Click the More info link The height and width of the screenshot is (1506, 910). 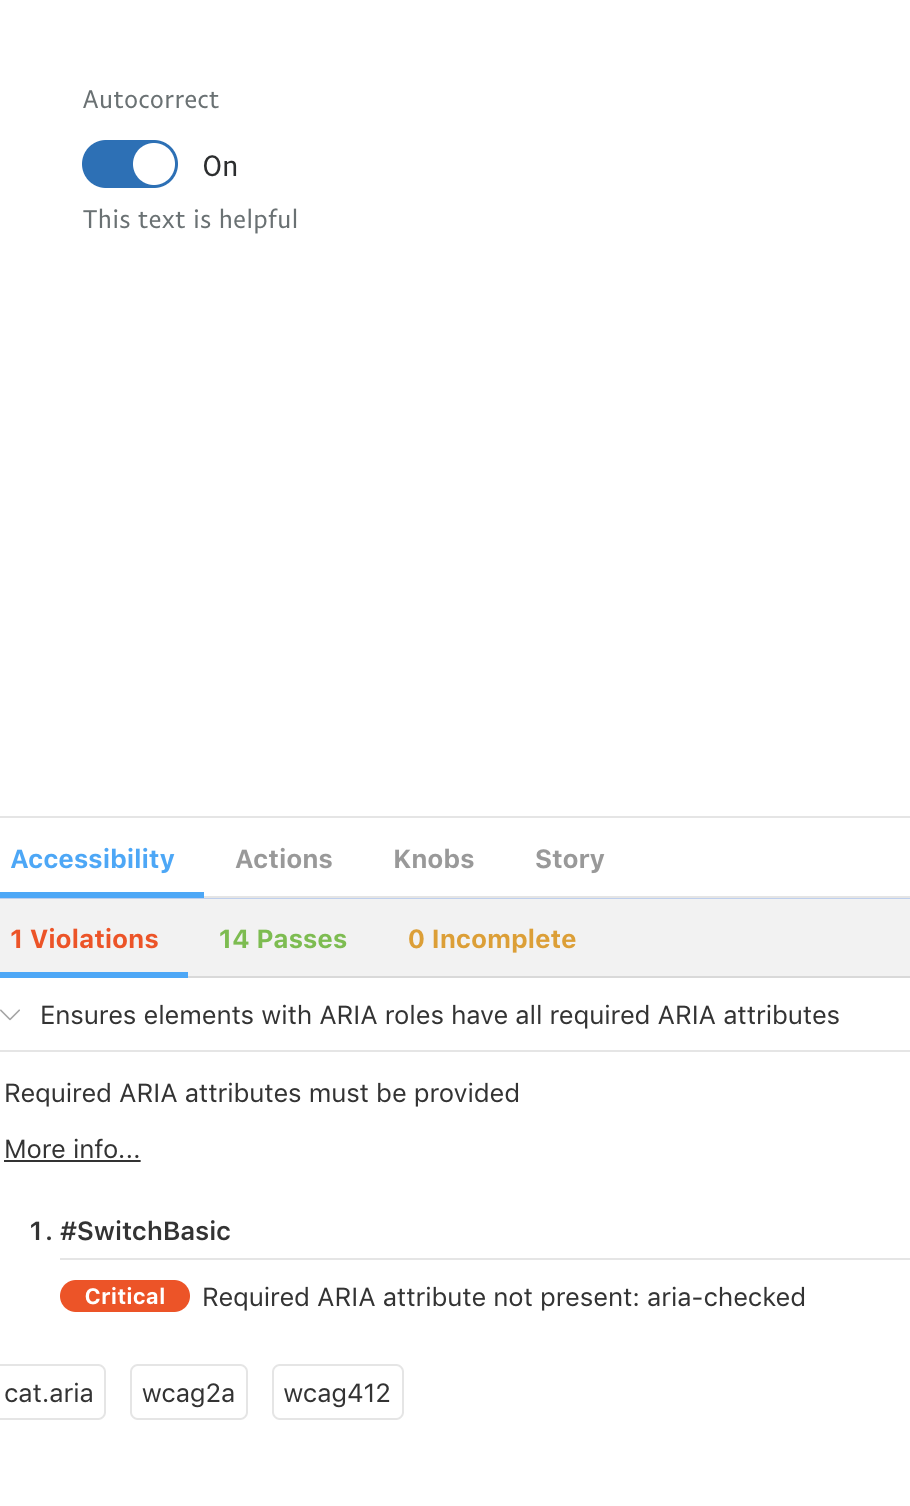[x=72, y=1148]
